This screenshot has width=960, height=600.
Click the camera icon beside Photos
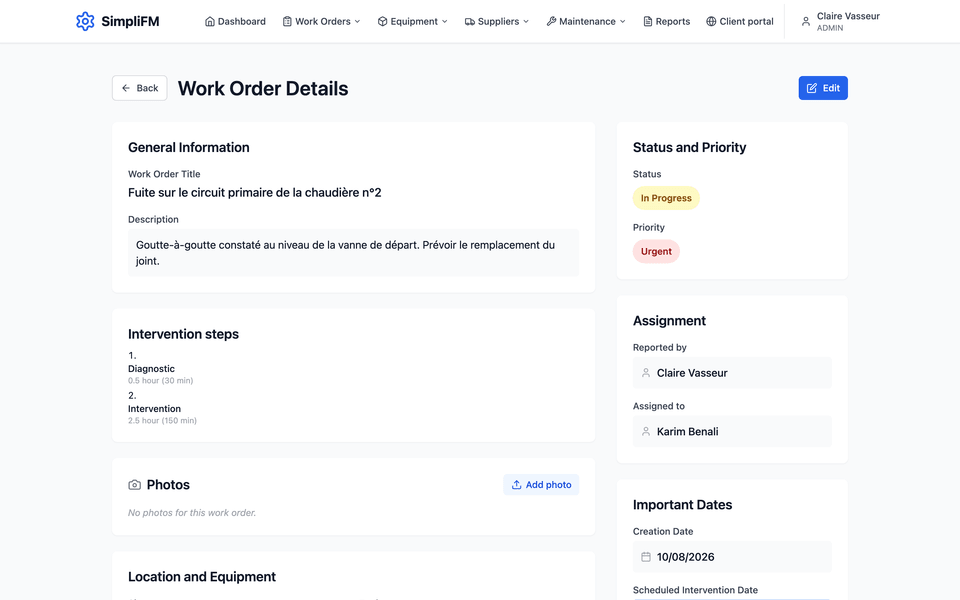(x=135, y=485)
